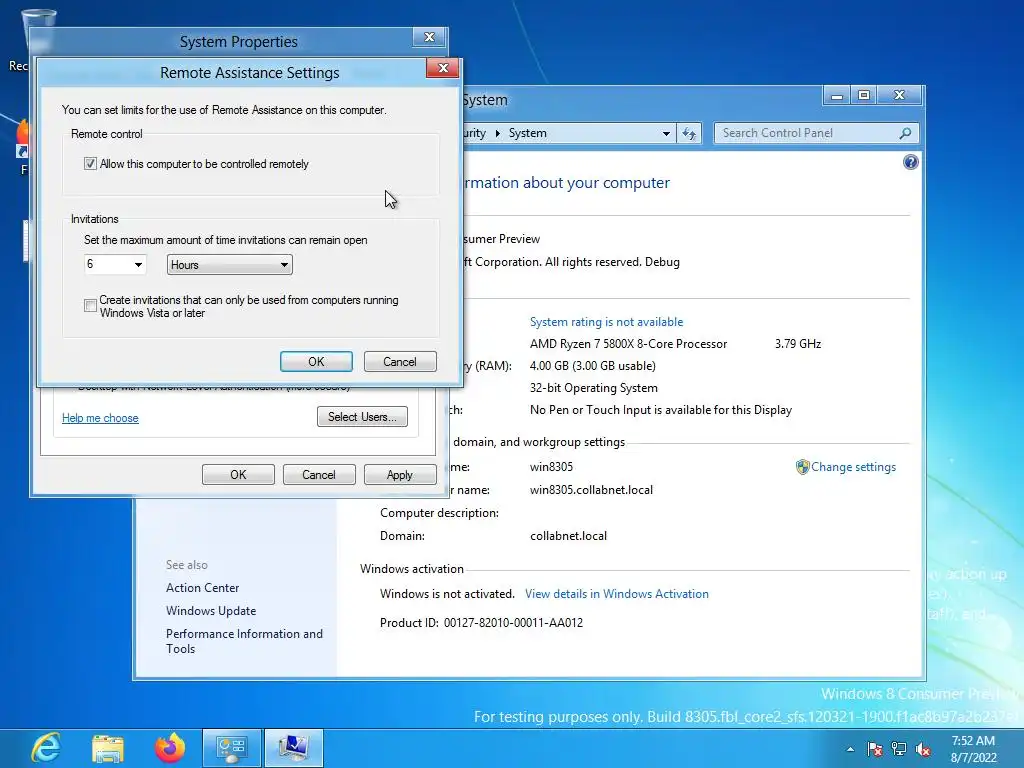Click OK in Remote Assistance Settings
The height and width of the screenshot is (768, 1024).
316,362
